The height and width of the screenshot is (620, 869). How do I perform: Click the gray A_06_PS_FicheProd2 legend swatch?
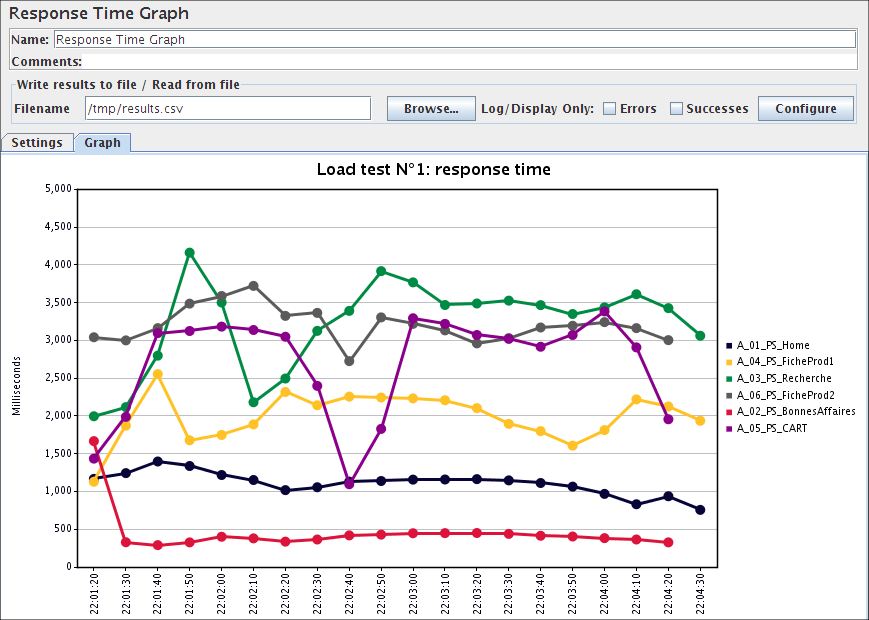[729, 395]
